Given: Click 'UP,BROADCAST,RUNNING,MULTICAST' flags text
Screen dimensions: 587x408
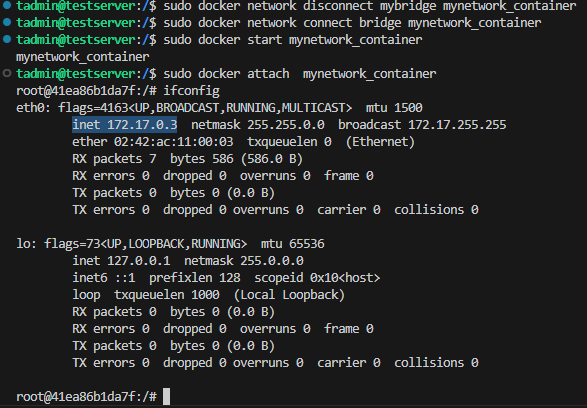Looking at the screenshot, I should 240,108.
